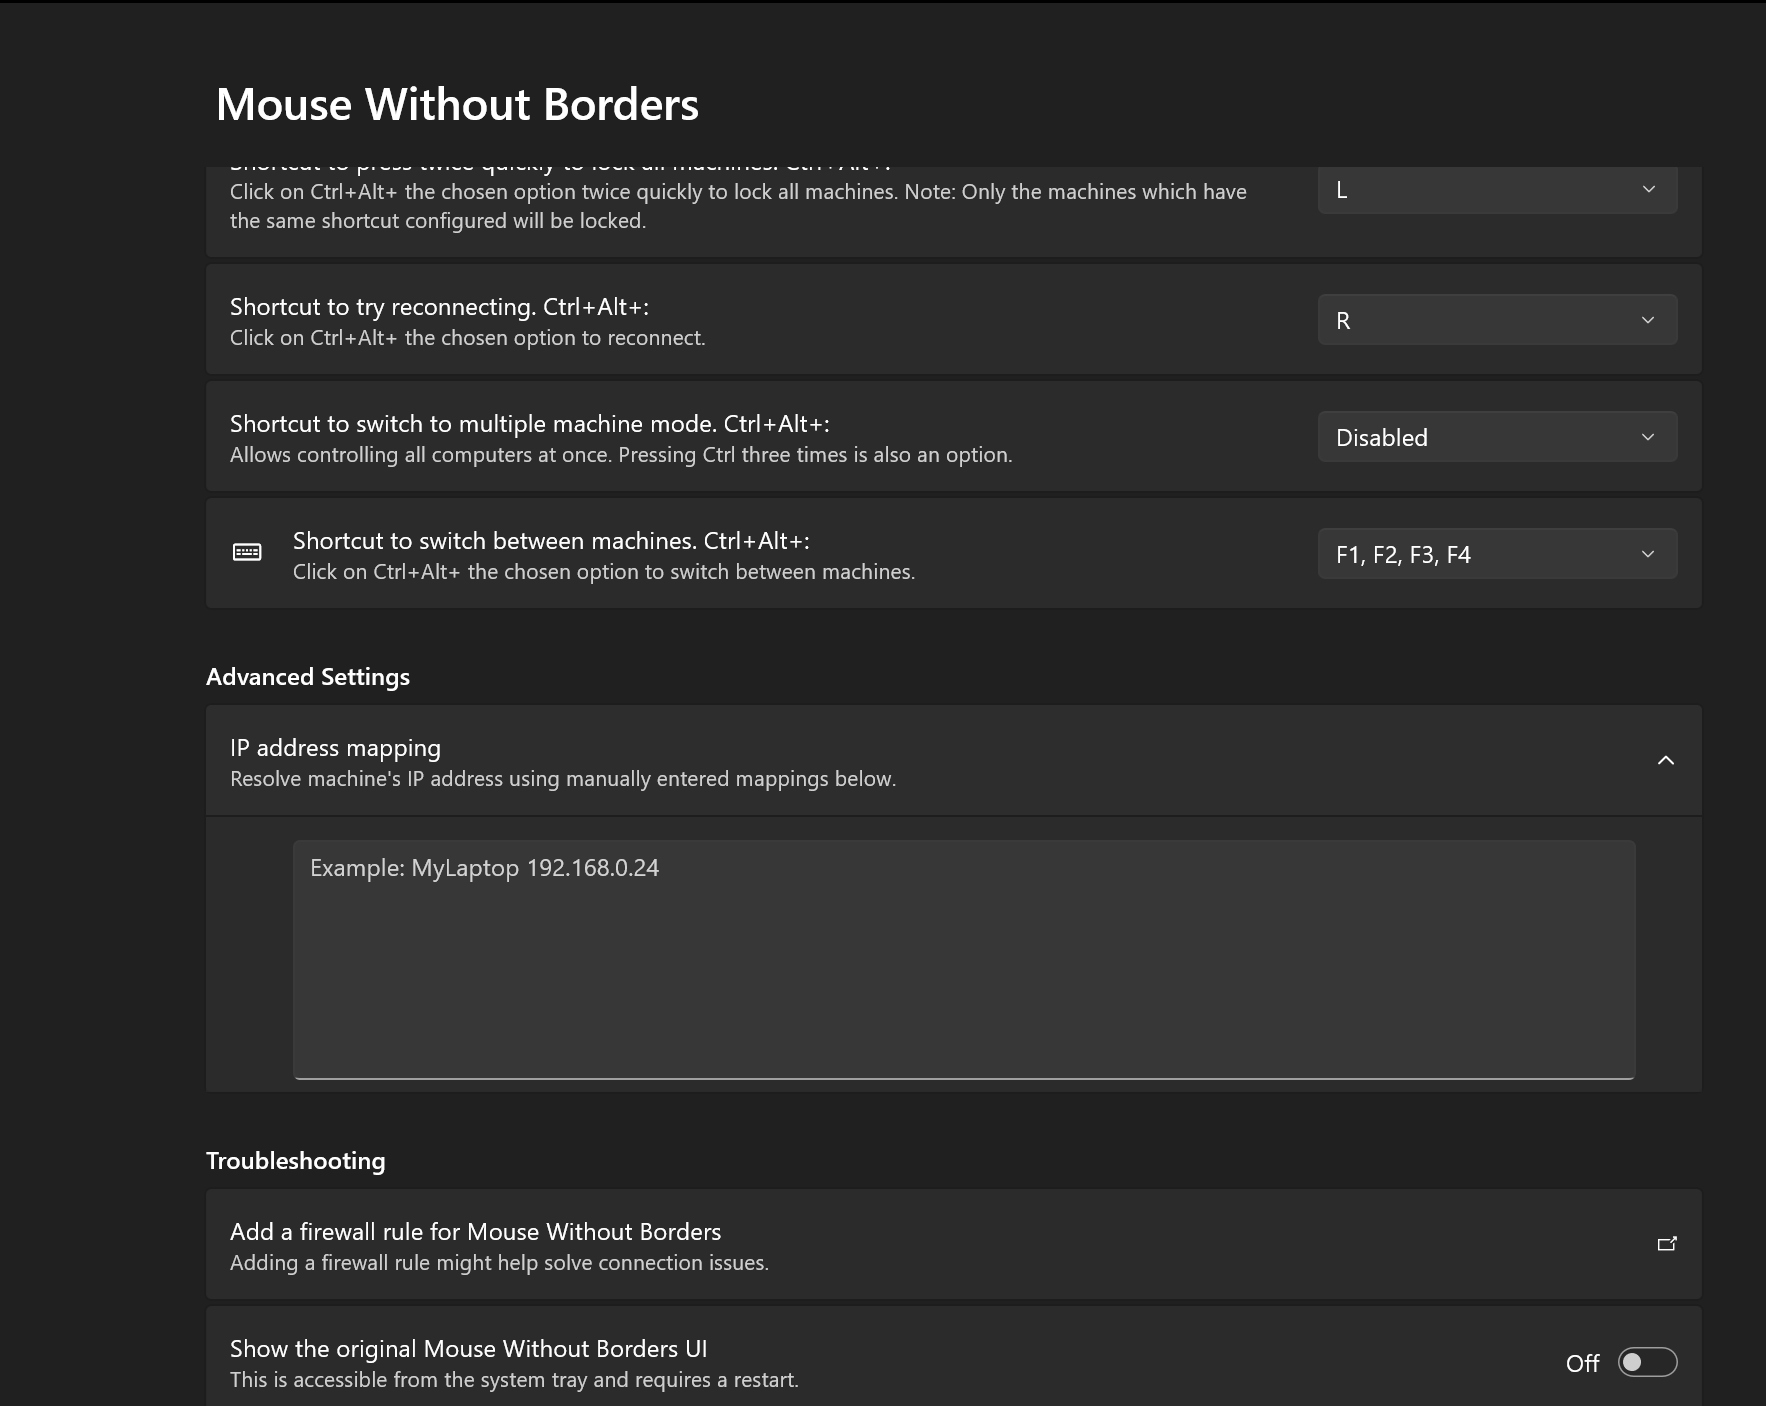Screen dimensions: 1766x1406
Task: Collapse the IP address mapping section chevron
Action: tap(1666, 761)
